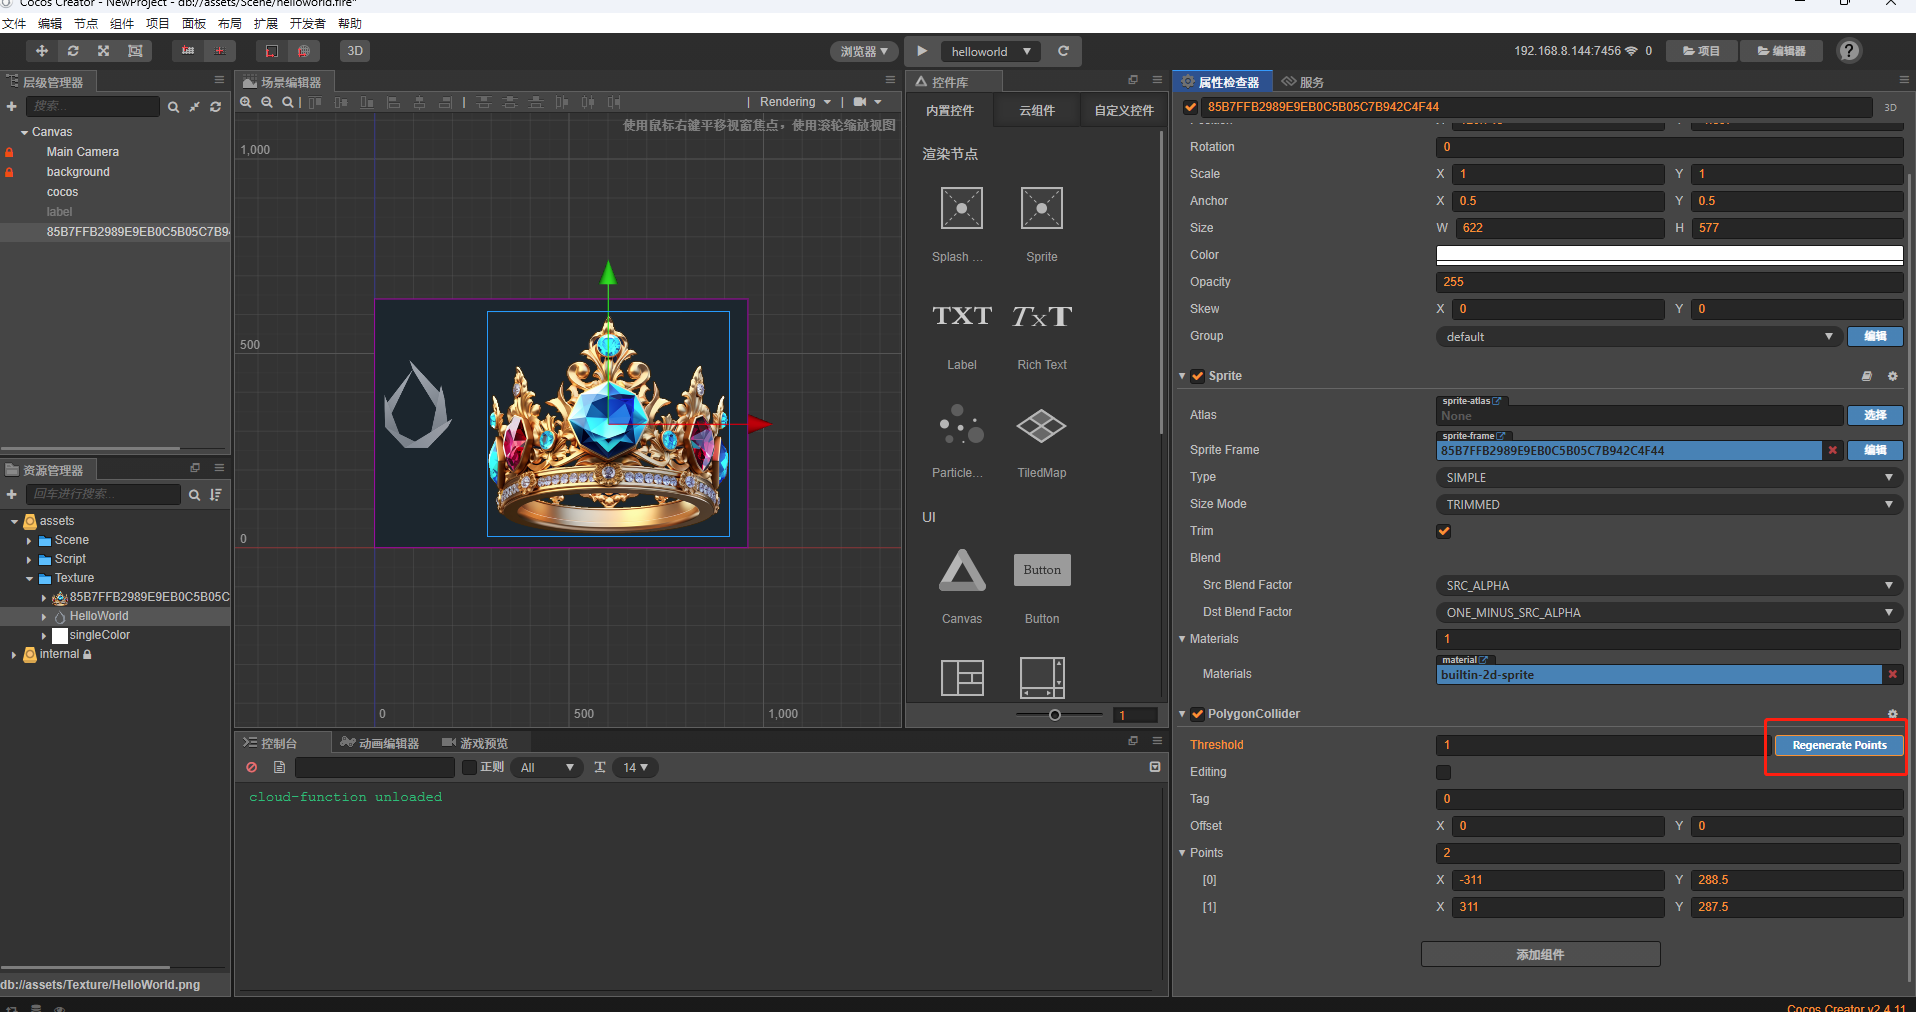Open the Src Blend Factor dropdown
1916x1012 pixels.
pyautogui.click(x=1668, y=586)
